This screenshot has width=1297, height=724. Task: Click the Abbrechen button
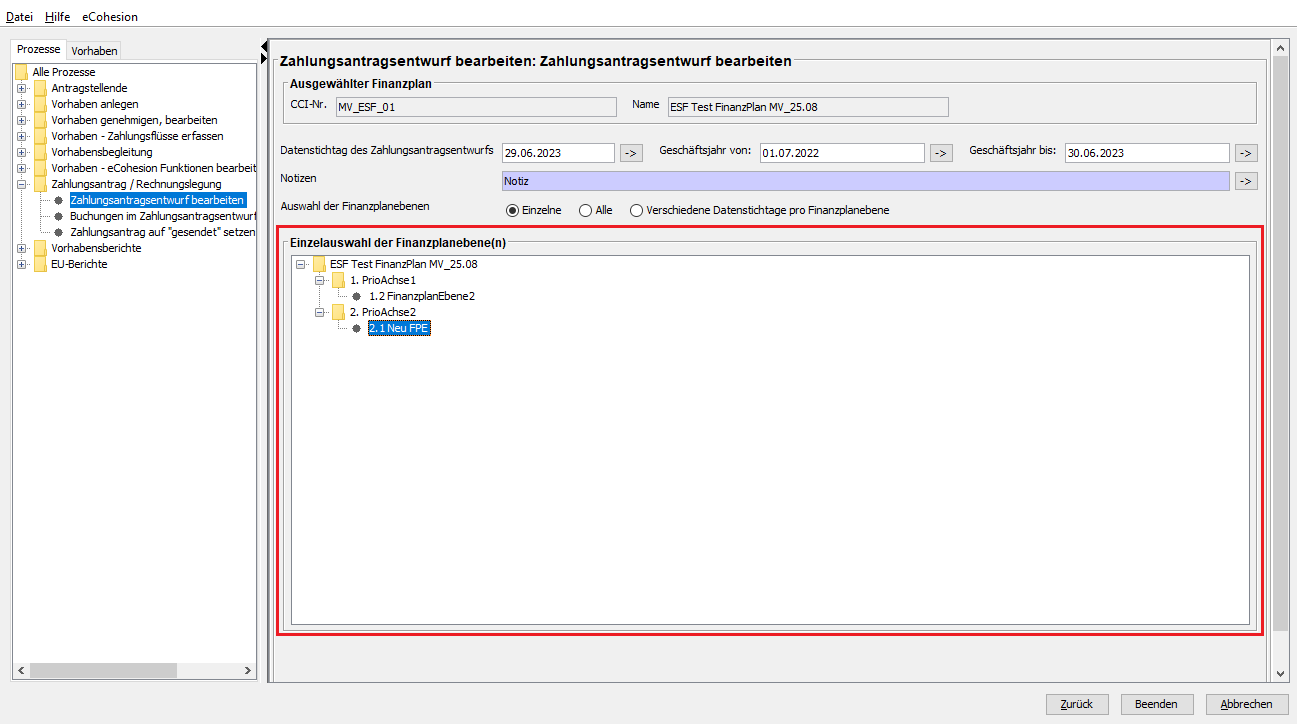point(1246,704)
